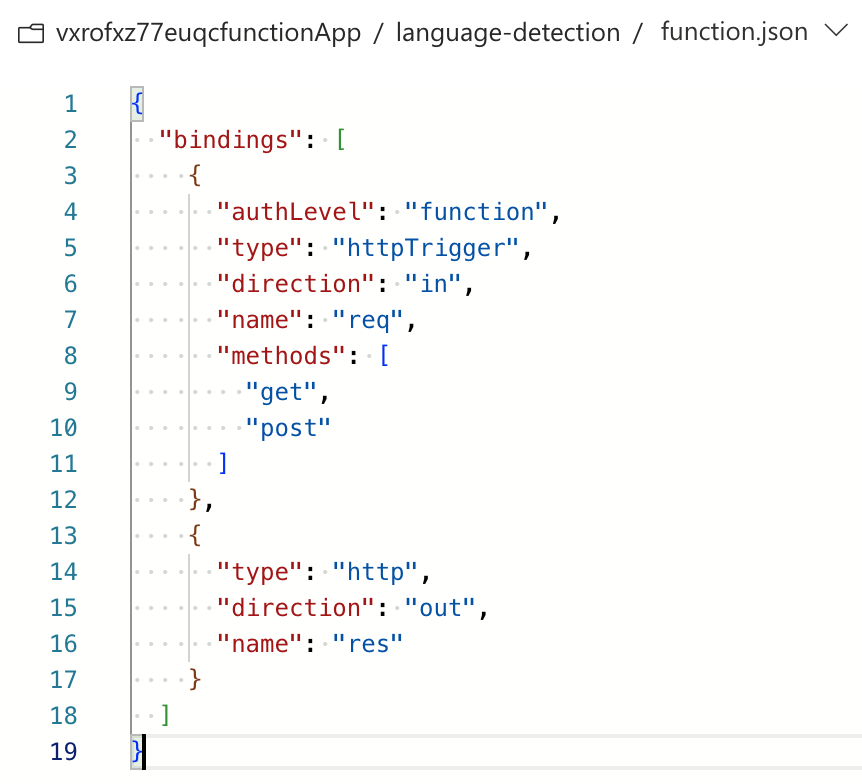Click closing brace on line 19

click(x=137, y=752)
